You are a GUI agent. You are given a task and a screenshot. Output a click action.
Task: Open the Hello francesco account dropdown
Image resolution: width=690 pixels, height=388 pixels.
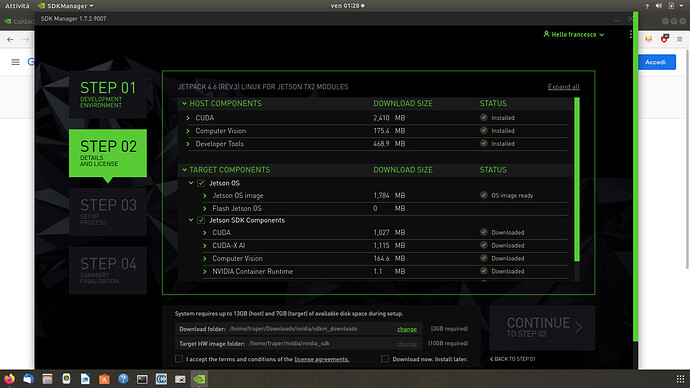pyautogui.click(x=574, y=34)
